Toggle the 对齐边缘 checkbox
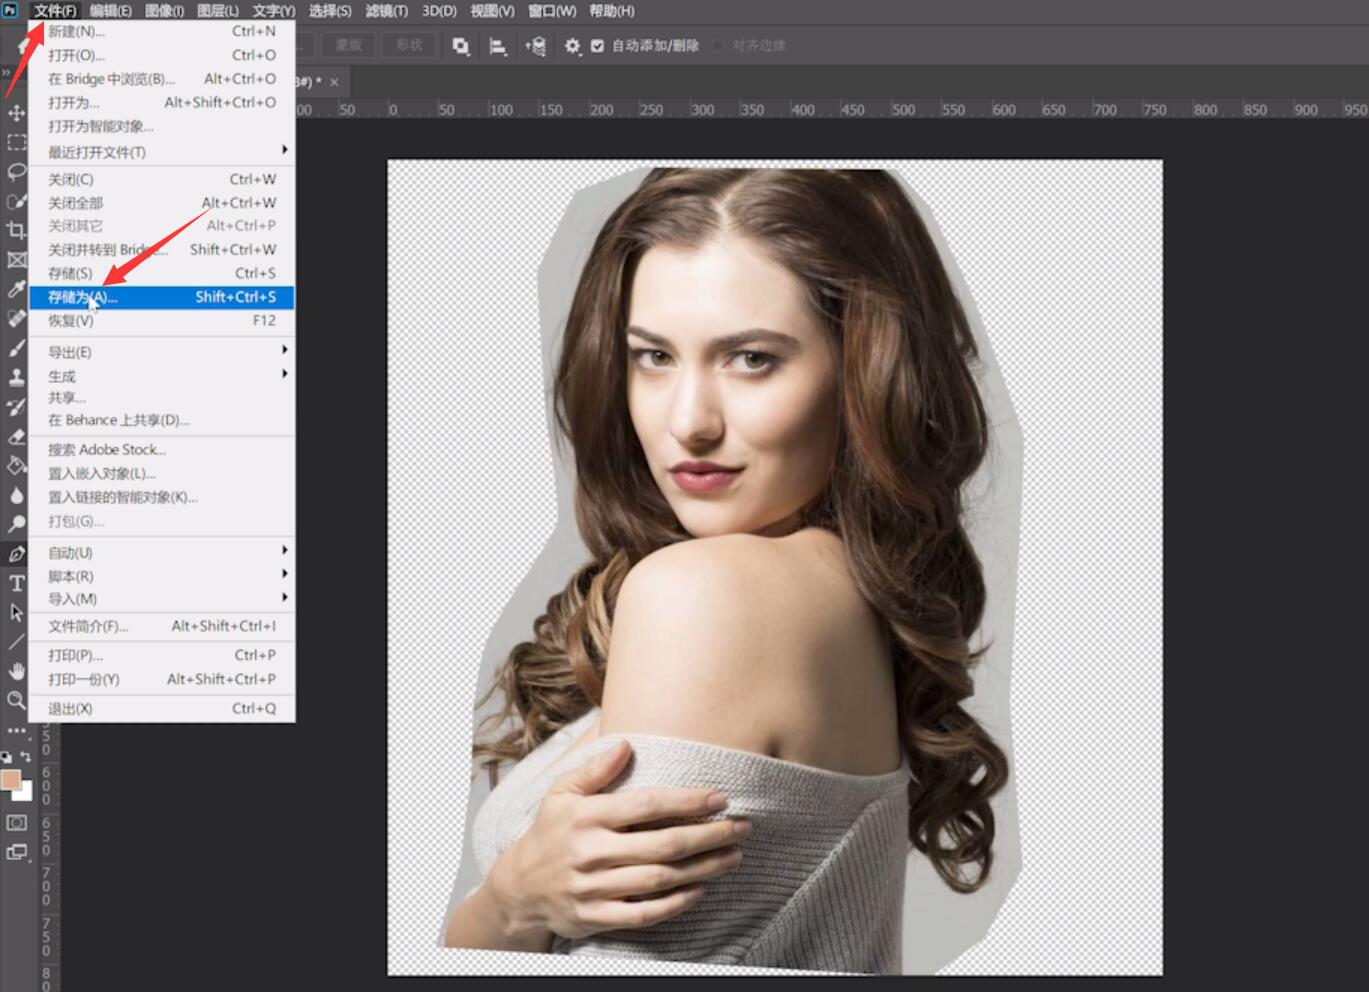Image resolution: width=1369 pixels, height=992 pixels. point(718,46)
